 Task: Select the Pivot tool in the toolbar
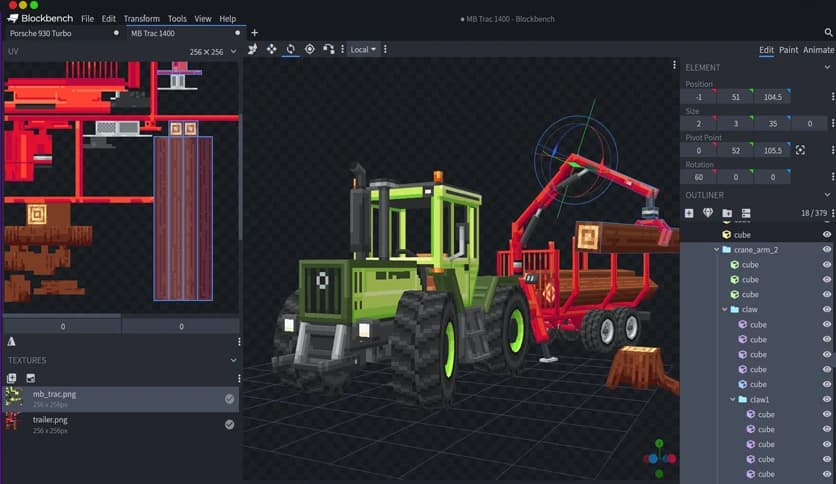point(309,49)
